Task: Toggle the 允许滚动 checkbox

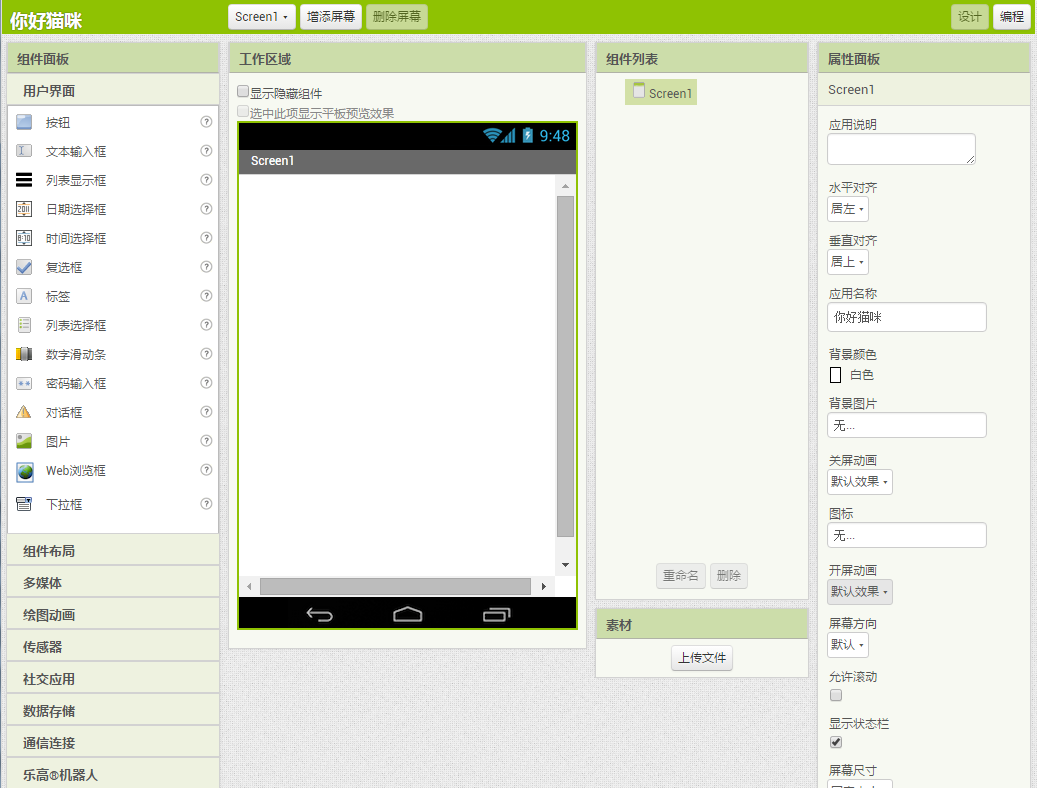Action: [836, 695]
